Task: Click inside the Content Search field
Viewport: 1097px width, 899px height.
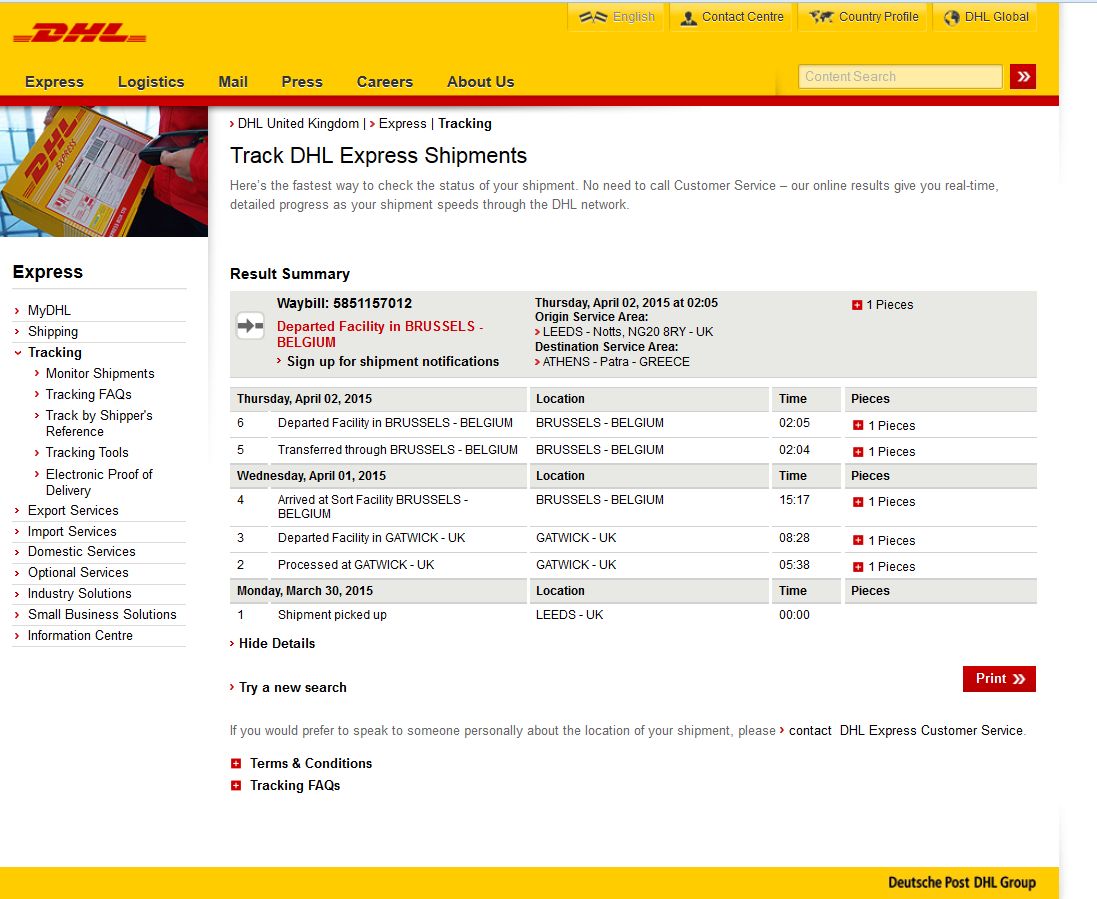Action: [900, 76]
